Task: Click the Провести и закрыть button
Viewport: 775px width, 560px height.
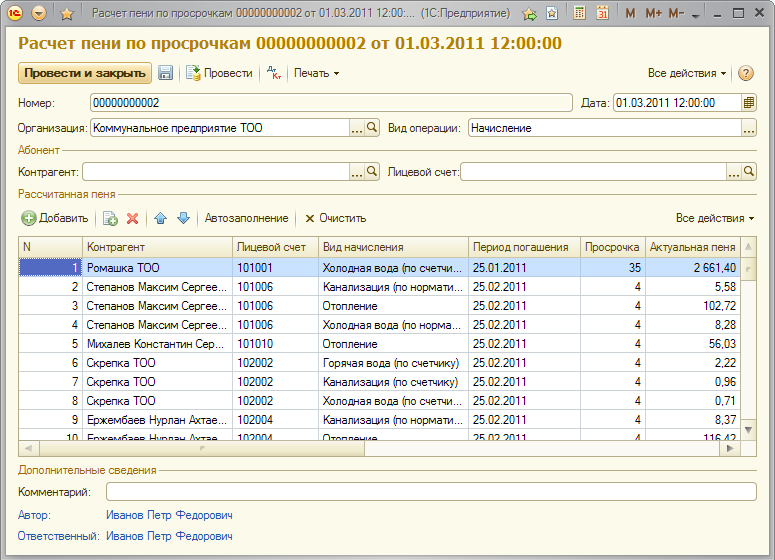Action: (x=84, y=73)
